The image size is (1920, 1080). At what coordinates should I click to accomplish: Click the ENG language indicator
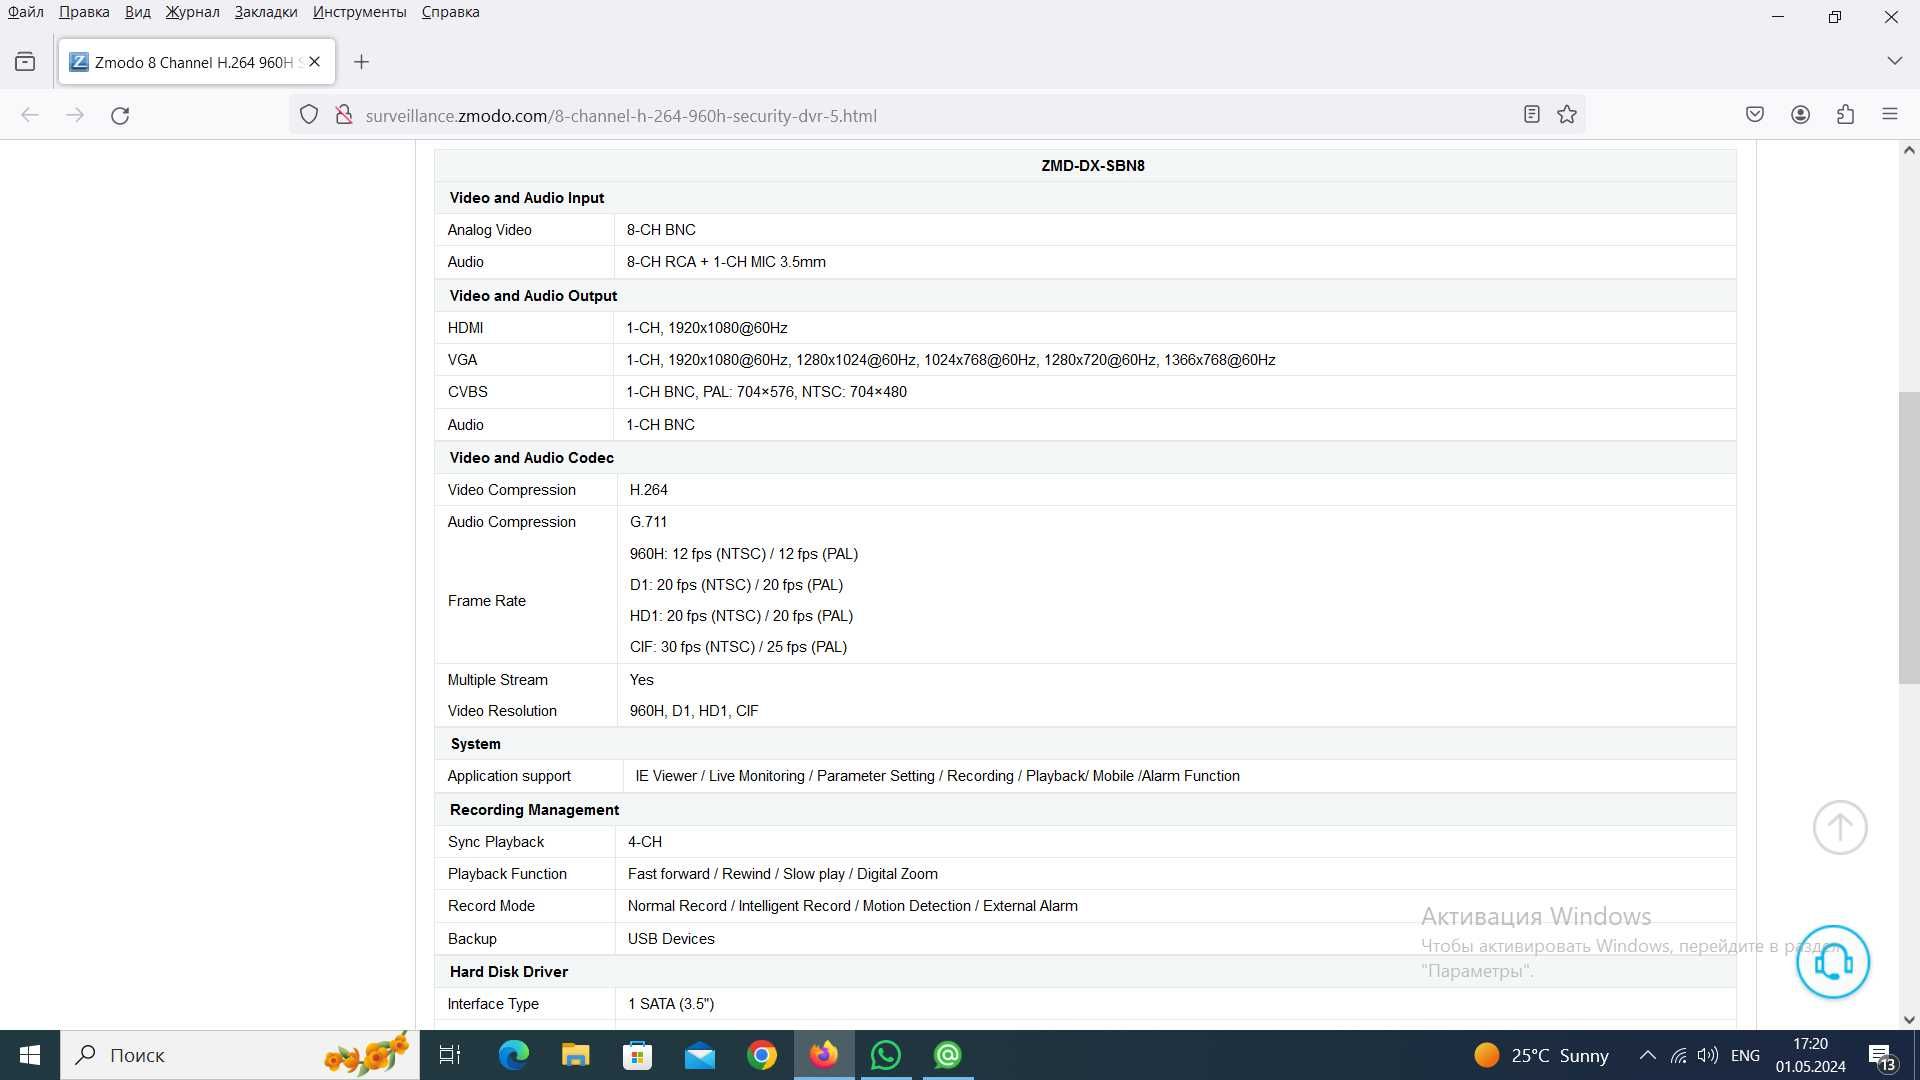tap(1745, 1055)
